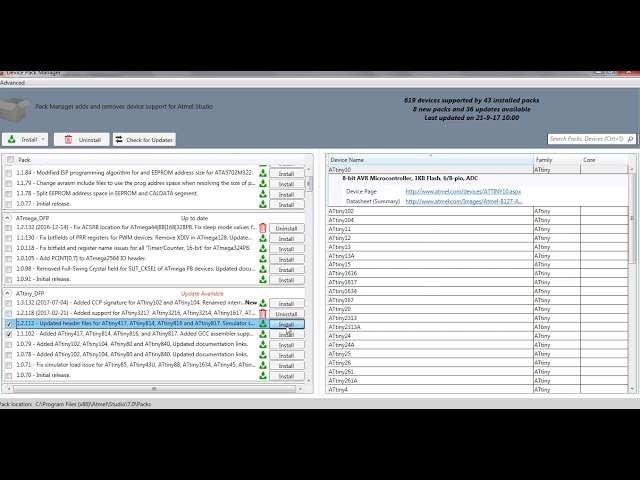
Task: Click download icon for ATtiny 1.0.79 row
Action: [263, 344]
